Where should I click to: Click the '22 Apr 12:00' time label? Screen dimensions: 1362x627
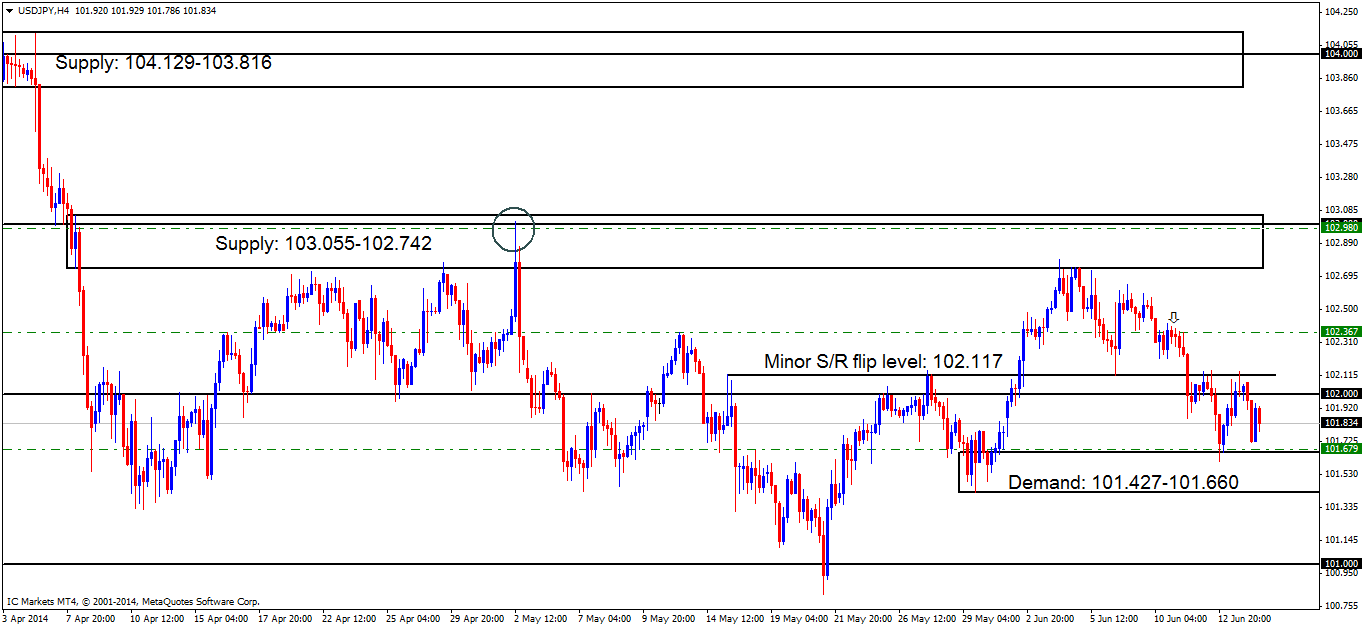pyautogui.click(x=351, y=619)
